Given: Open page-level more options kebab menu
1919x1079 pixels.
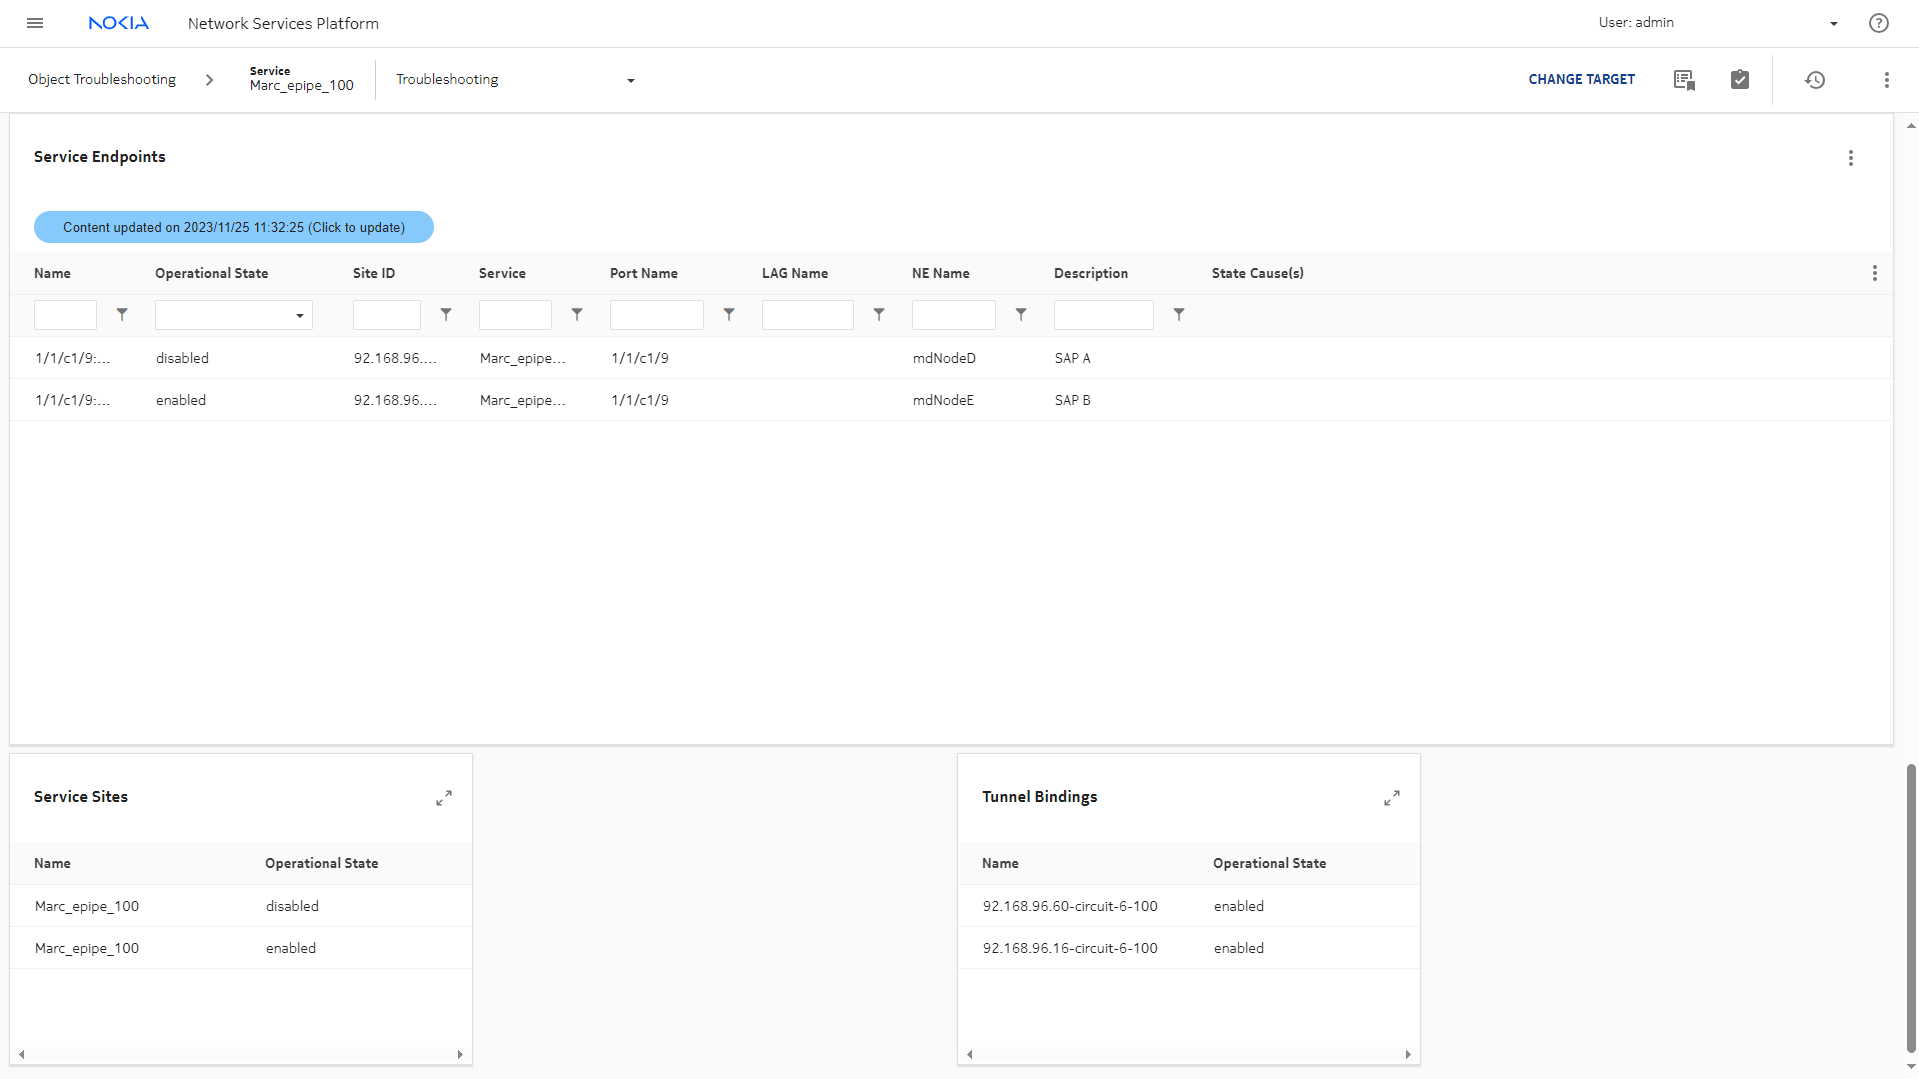Looking at the screenshot, I should 1886,80.
